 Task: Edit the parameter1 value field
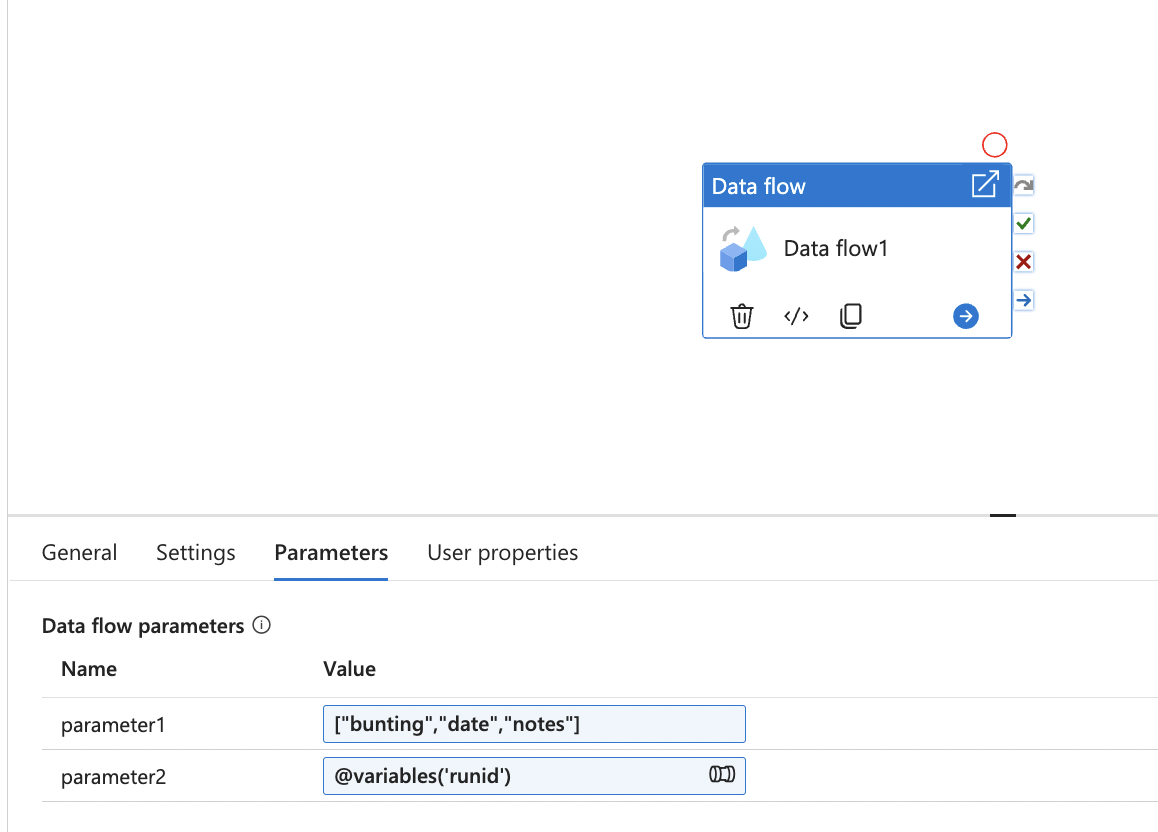[x=534, y=724]
